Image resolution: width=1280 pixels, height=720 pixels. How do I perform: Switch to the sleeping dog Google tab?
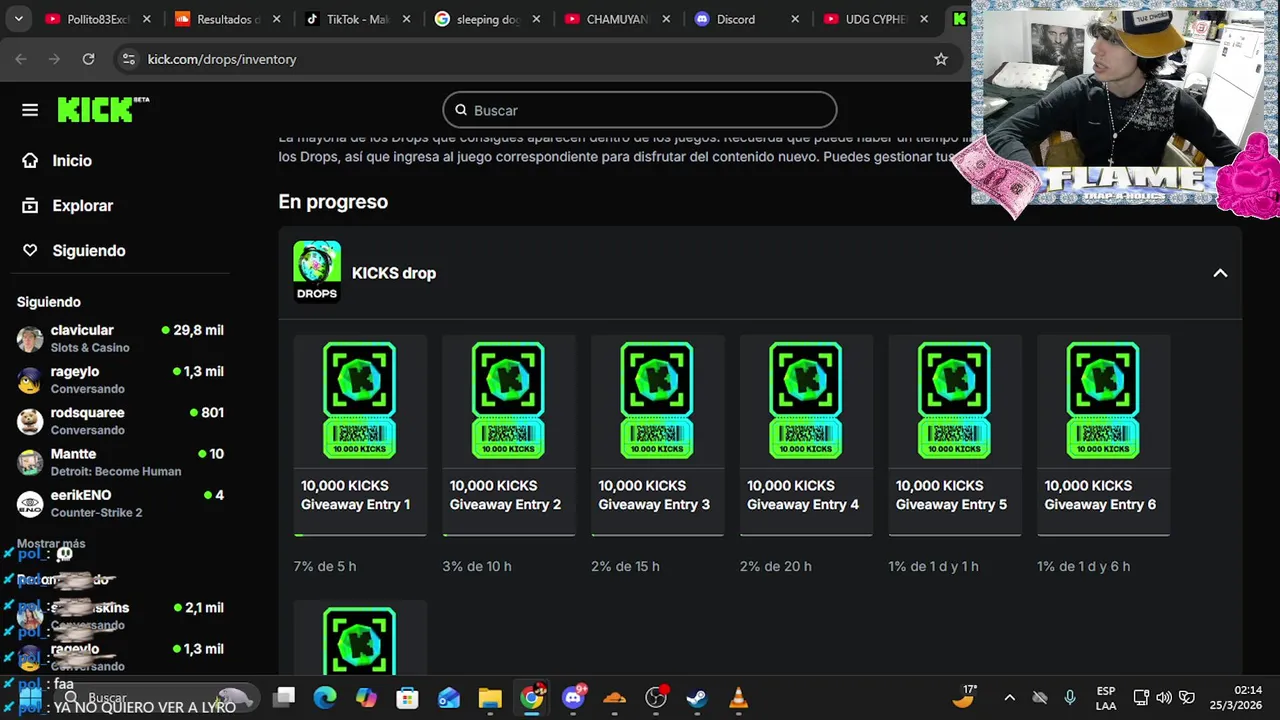(487, 19)
